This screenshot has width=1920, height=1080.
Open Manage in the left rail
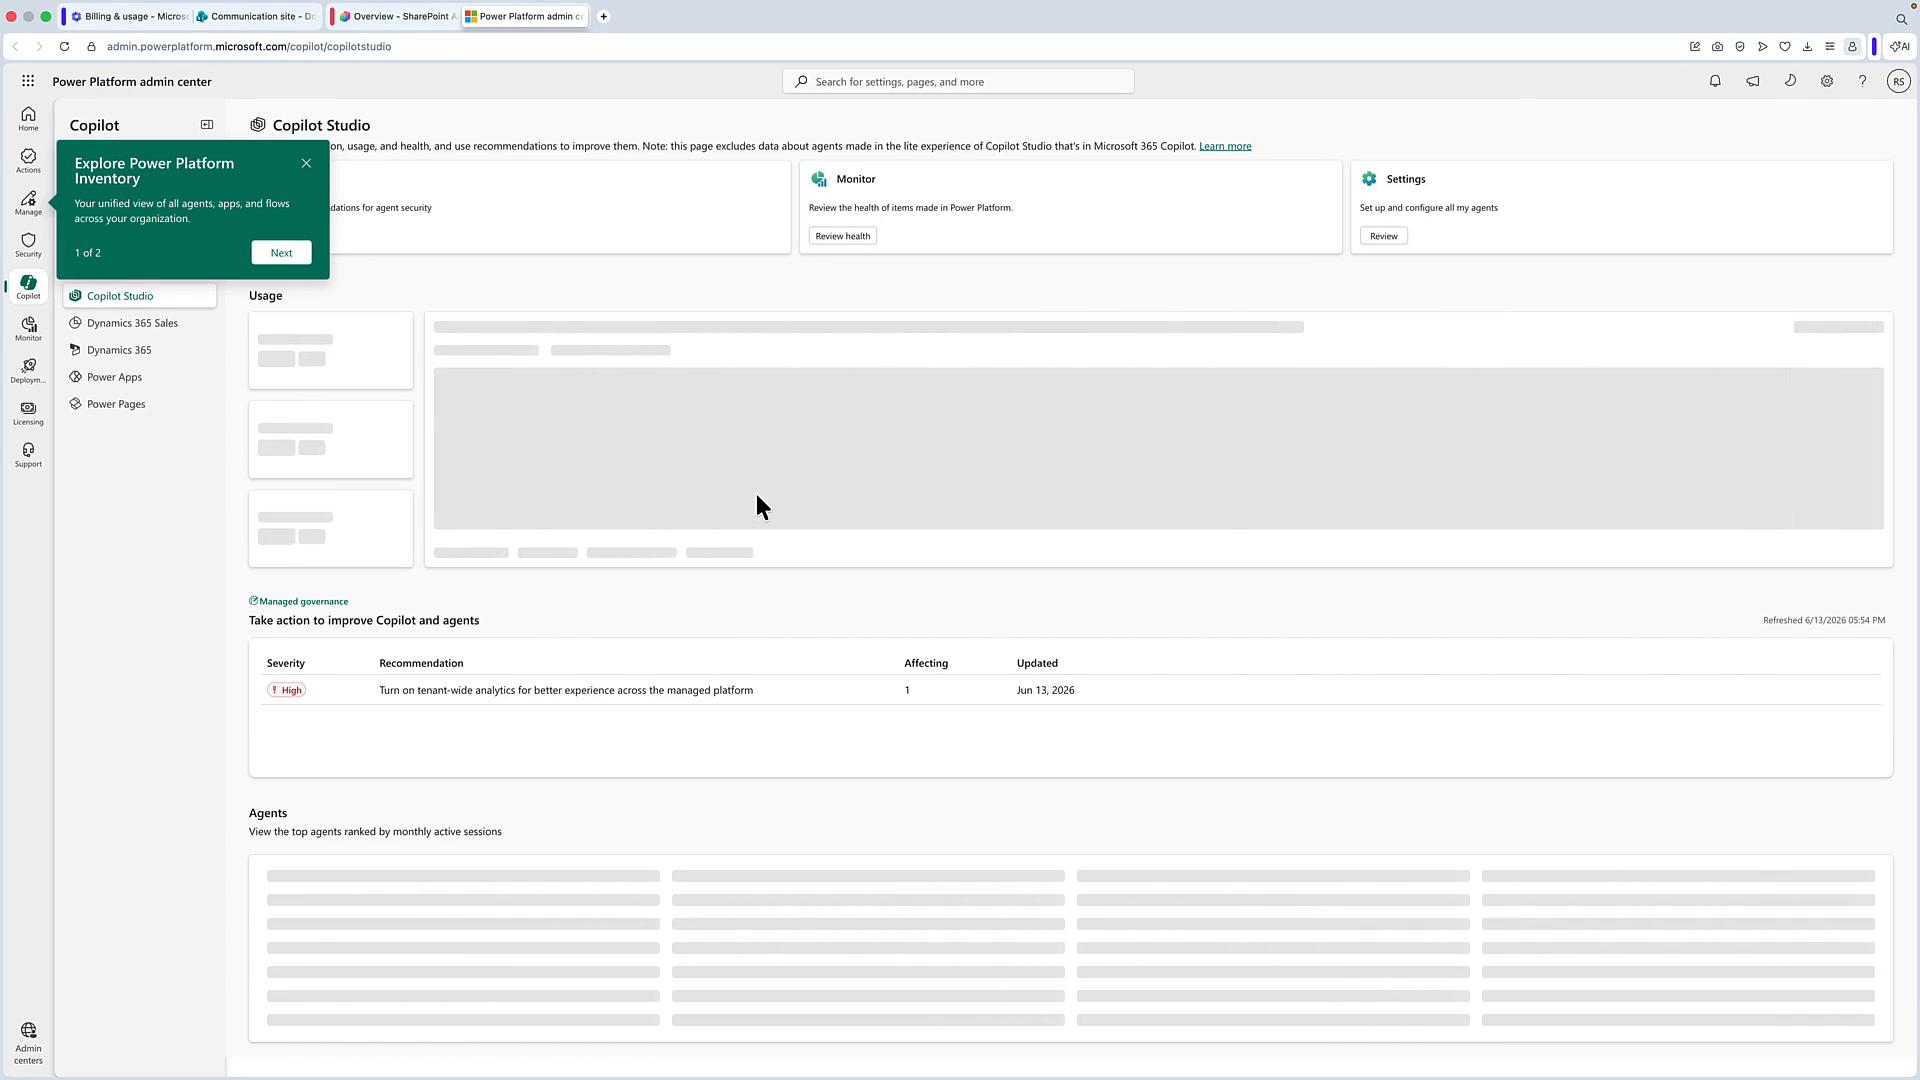28,203
